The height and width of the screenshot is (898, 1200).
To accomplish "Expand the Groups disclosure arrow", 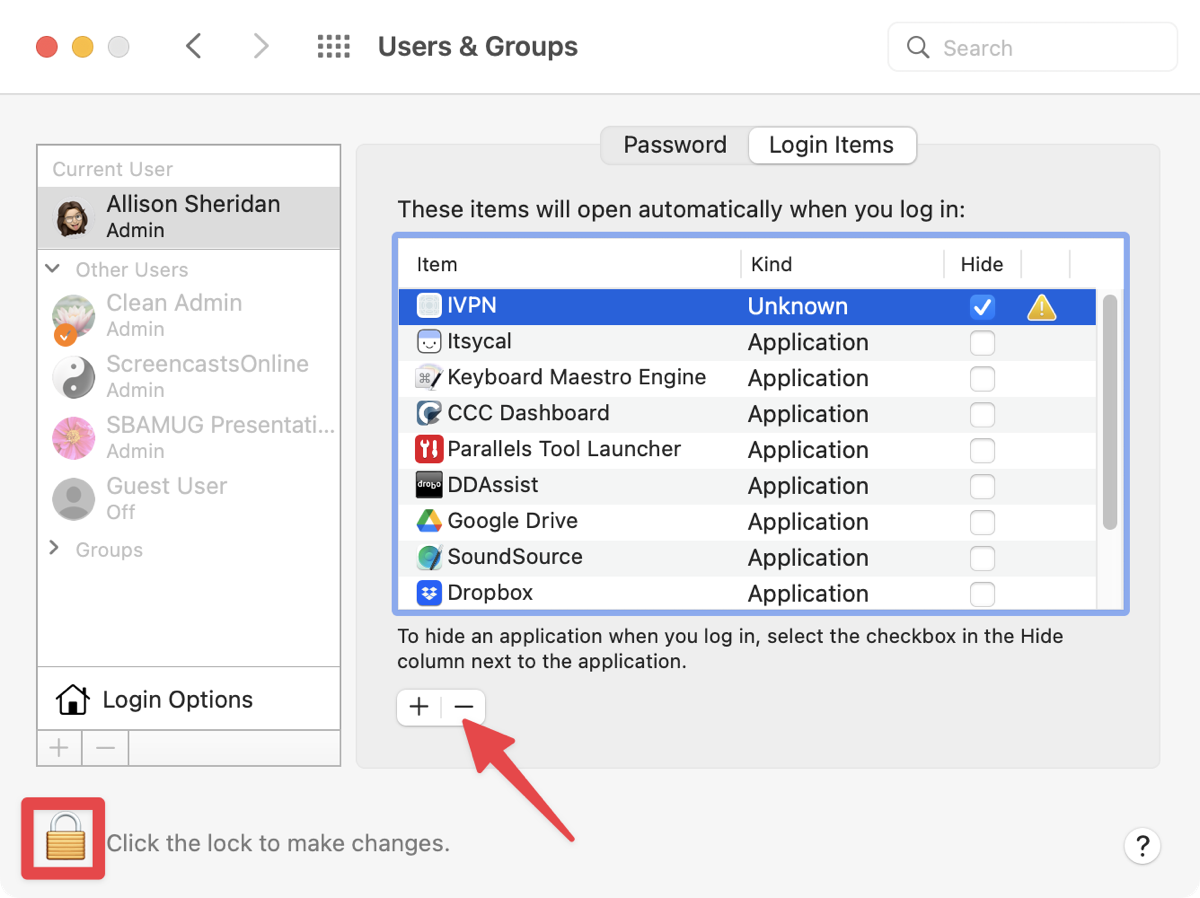I will (x=53, y=549).
